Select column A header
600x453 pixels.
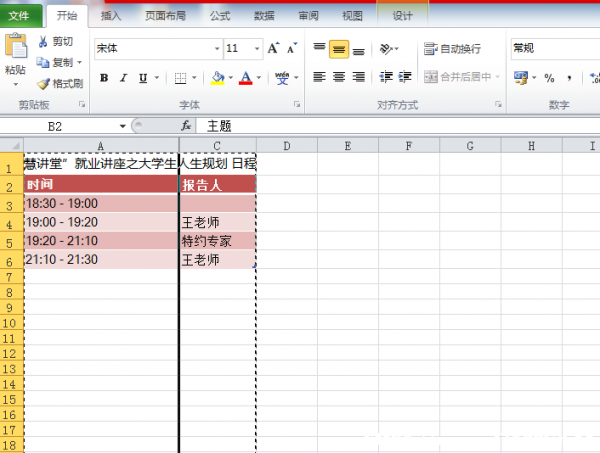pos(101,146)
